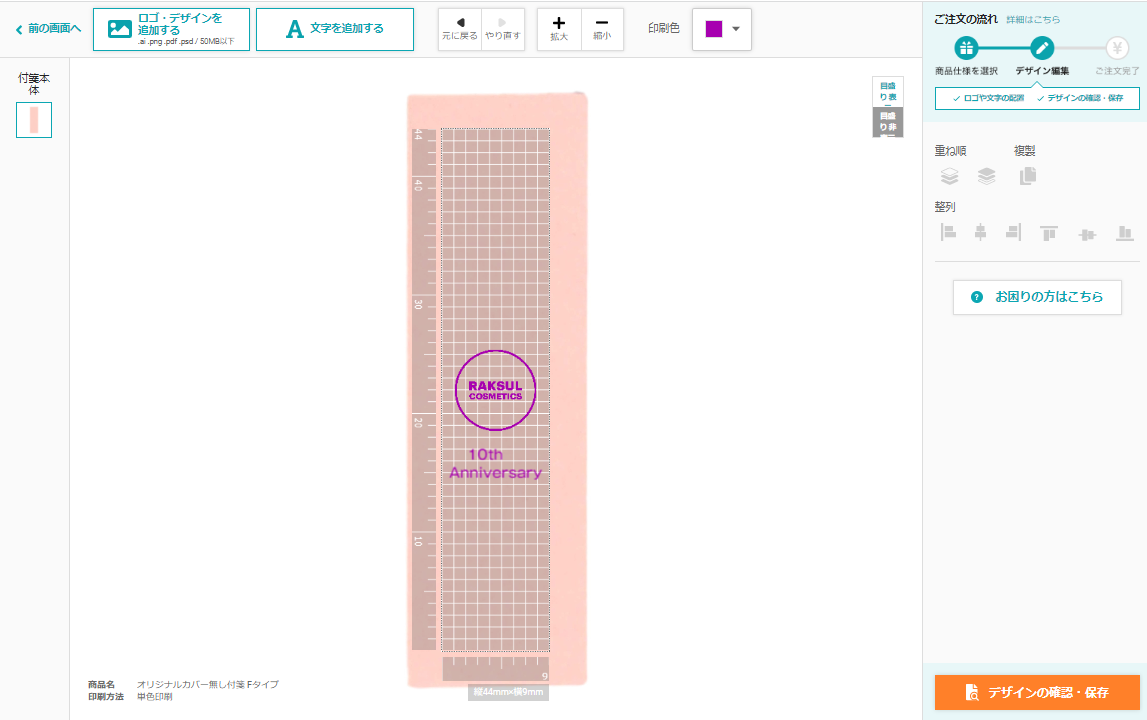Align top in 整列
Screen dimensions: 1147x720
[x=1049, y=233]
